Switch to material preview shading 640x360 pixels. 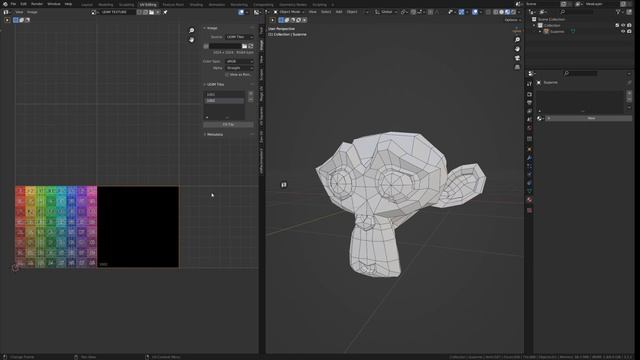tap(507, 12)
